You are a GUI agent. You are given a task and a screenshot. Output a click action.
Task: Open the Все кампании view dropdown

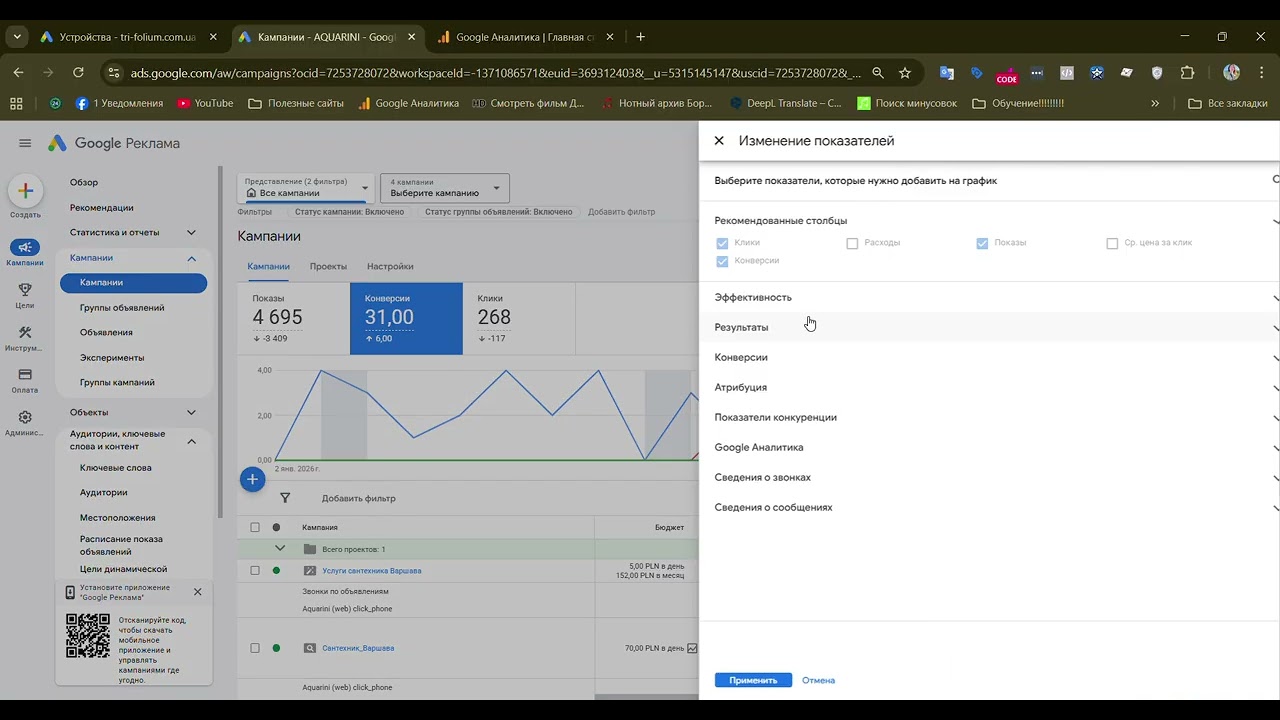coord(306,188)
